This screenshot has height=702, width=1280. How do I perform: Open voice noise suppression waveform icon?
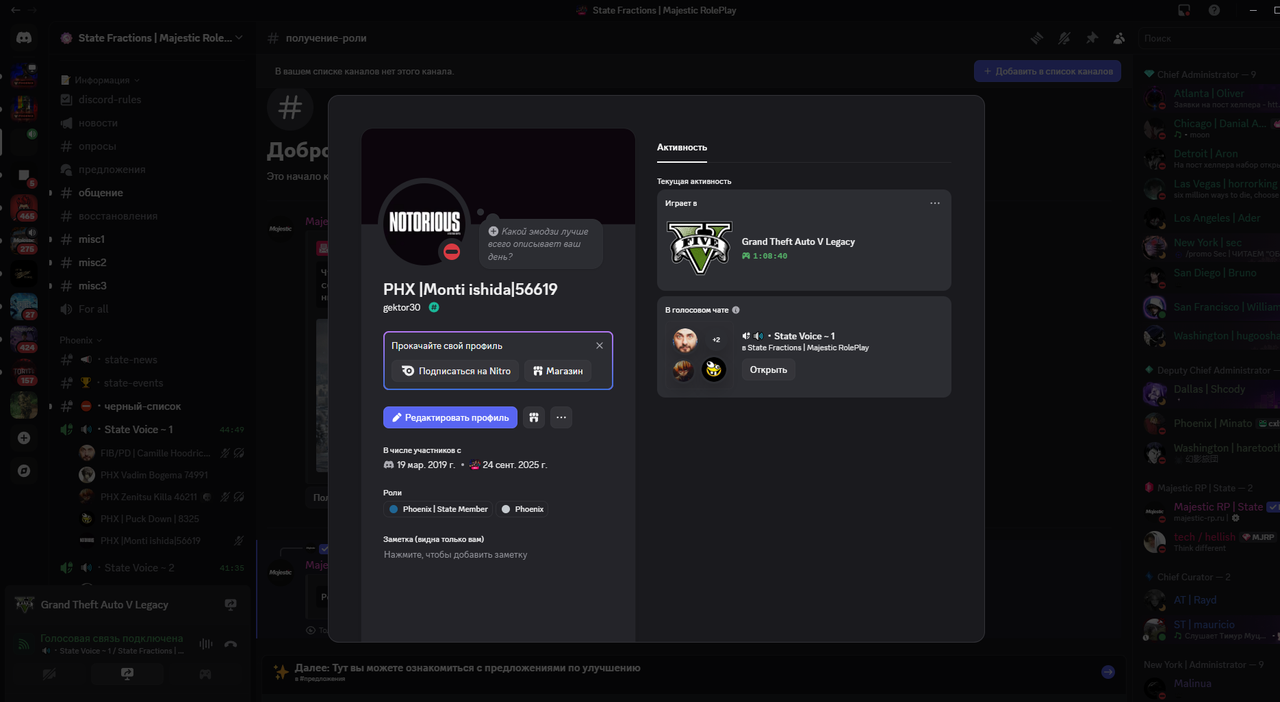(206, 644)
